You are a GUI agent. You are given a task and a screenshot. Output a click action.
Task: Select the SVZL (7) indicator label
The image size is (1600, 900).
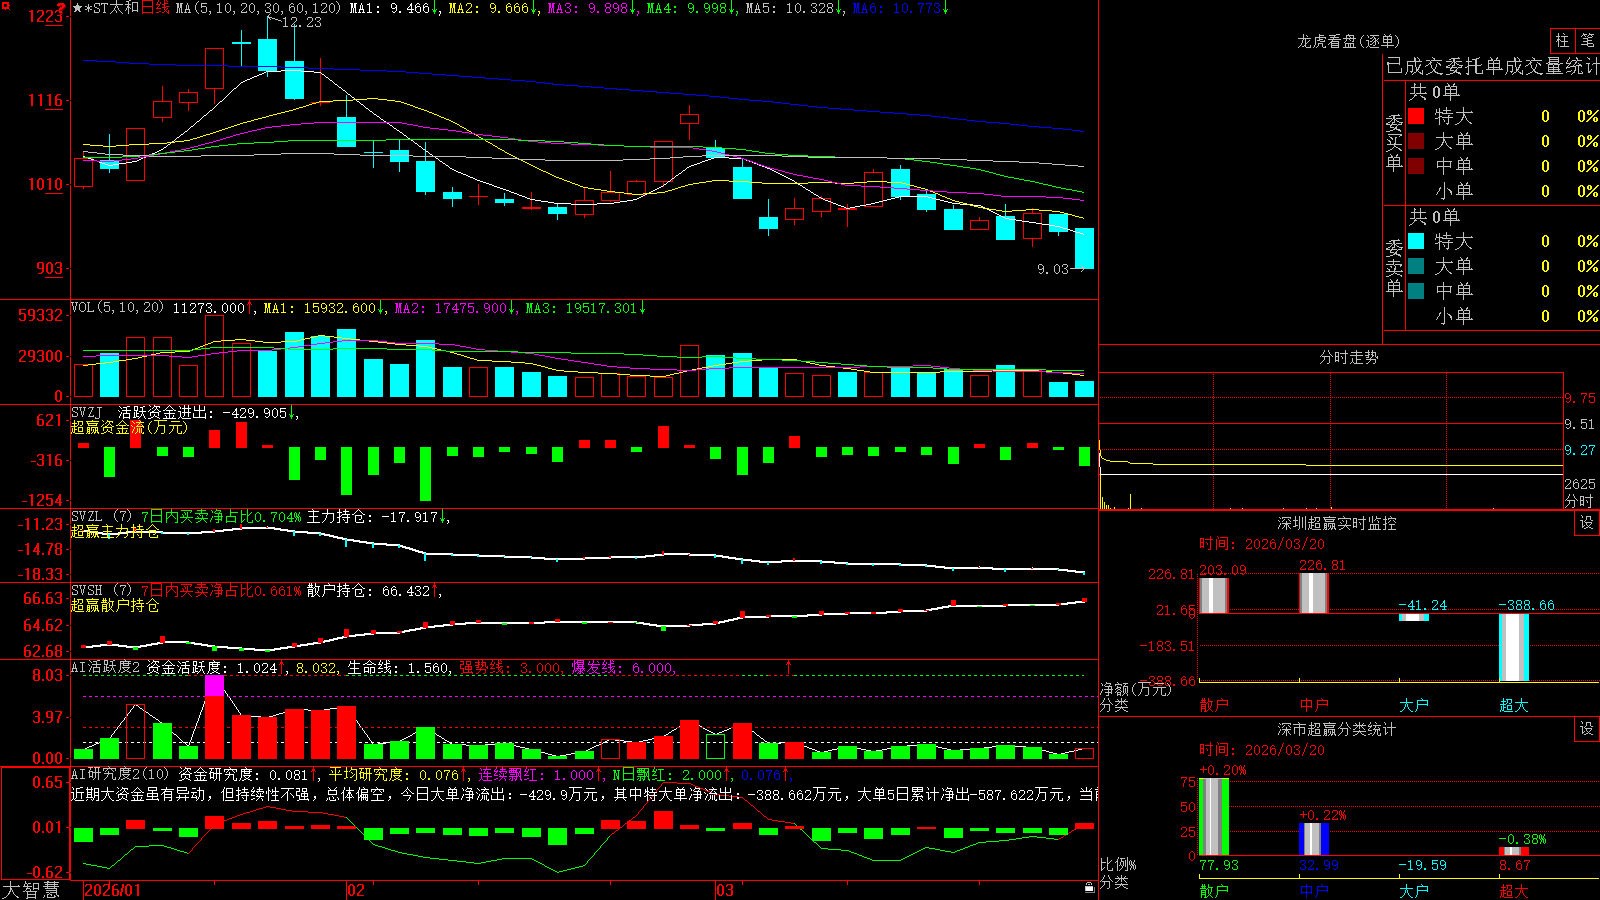click(x=101, y=517)
